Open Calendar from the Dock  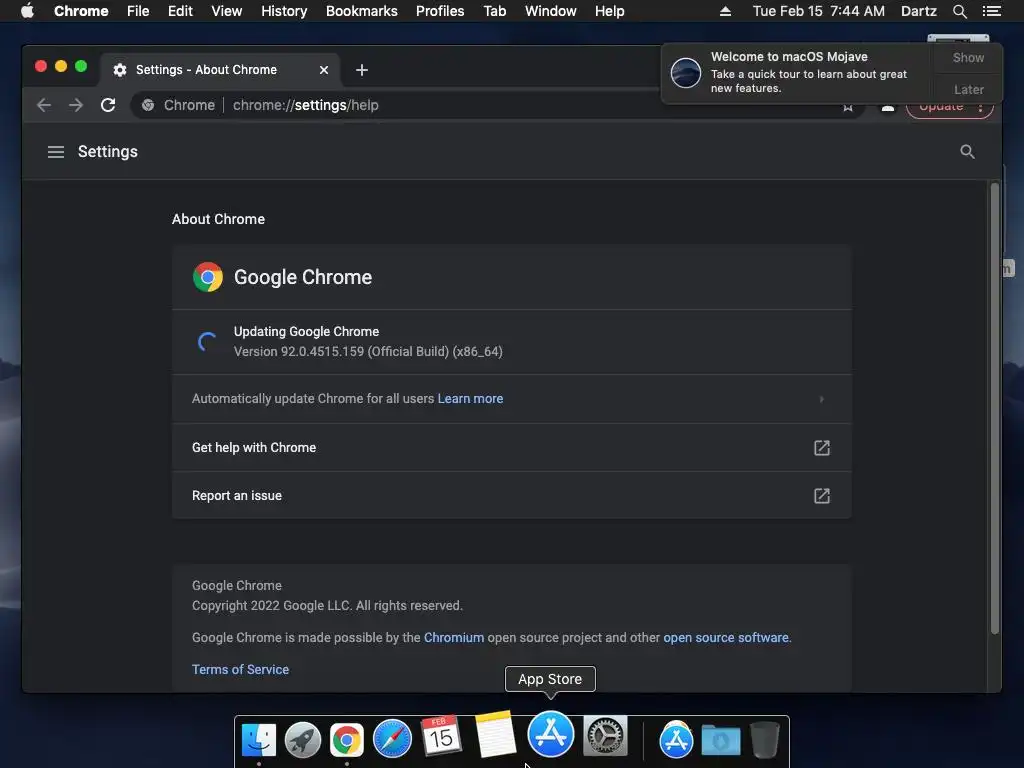[441, 736]
